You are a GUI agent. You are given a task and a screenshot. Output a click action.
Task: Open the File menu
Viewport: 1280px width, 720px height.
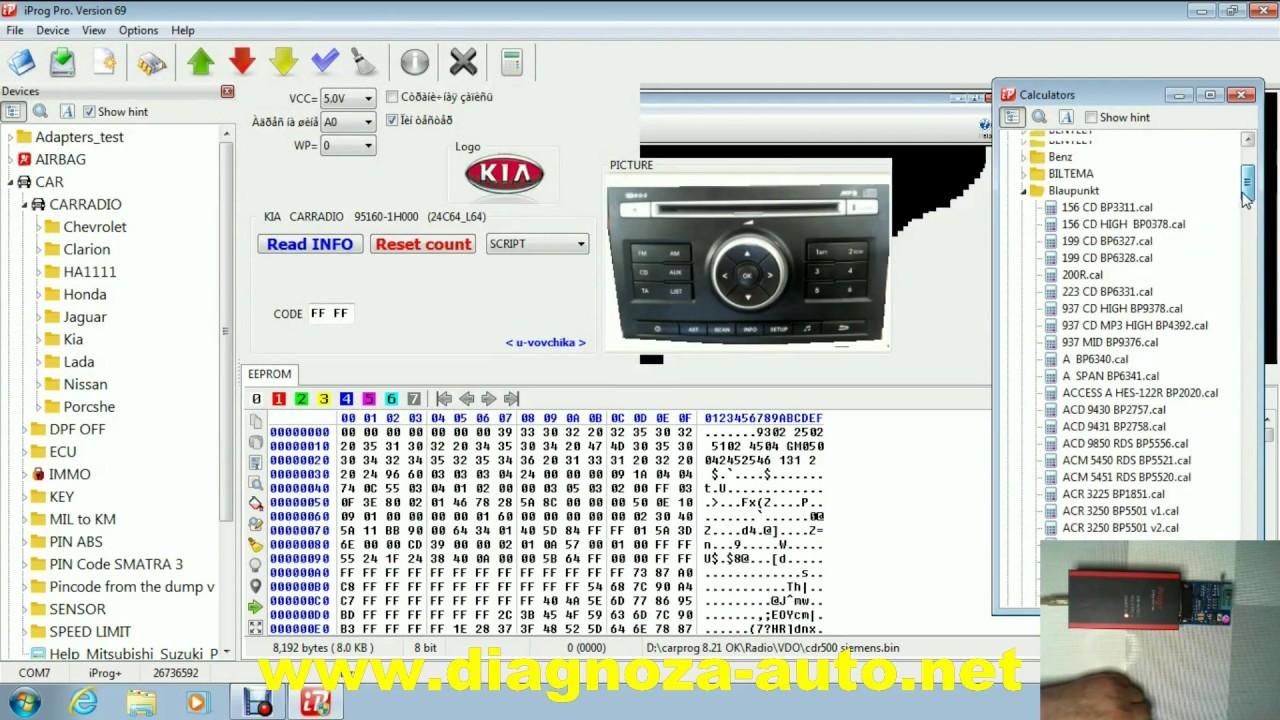(15, 31)
